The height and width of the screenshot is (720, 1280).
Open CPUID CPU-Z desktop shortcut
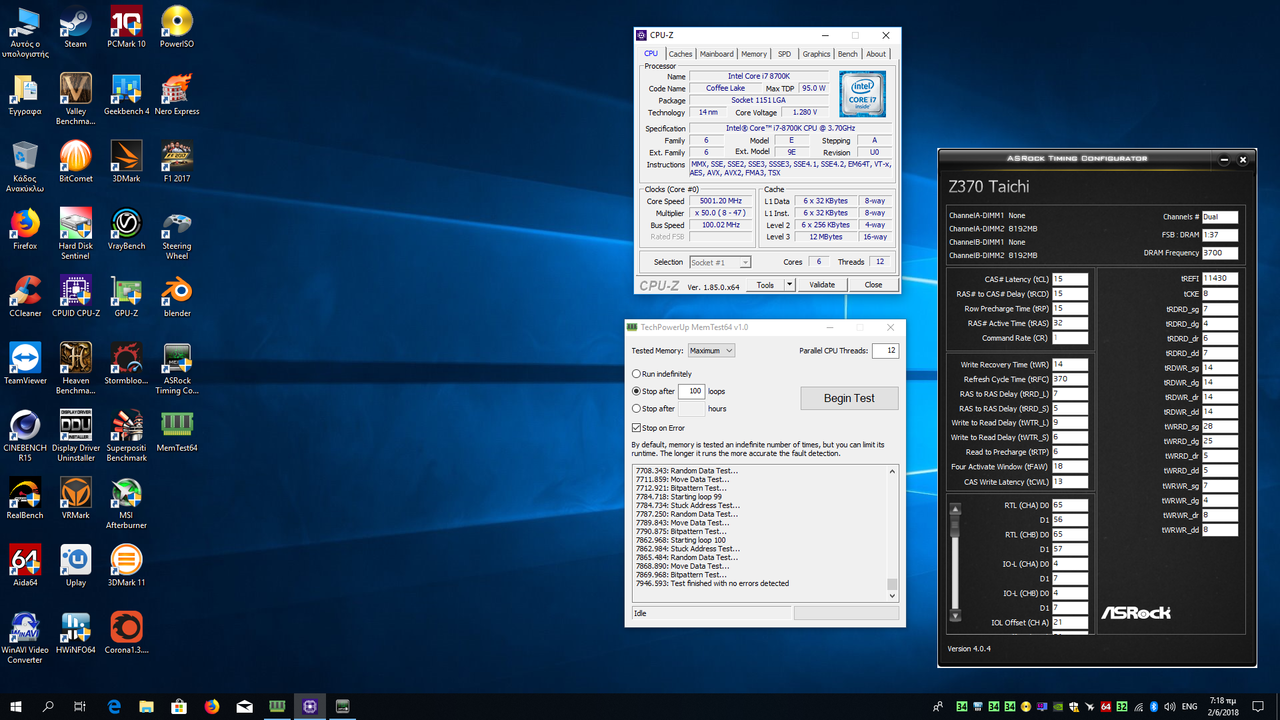pyautogui.click(x=75, y=295)
